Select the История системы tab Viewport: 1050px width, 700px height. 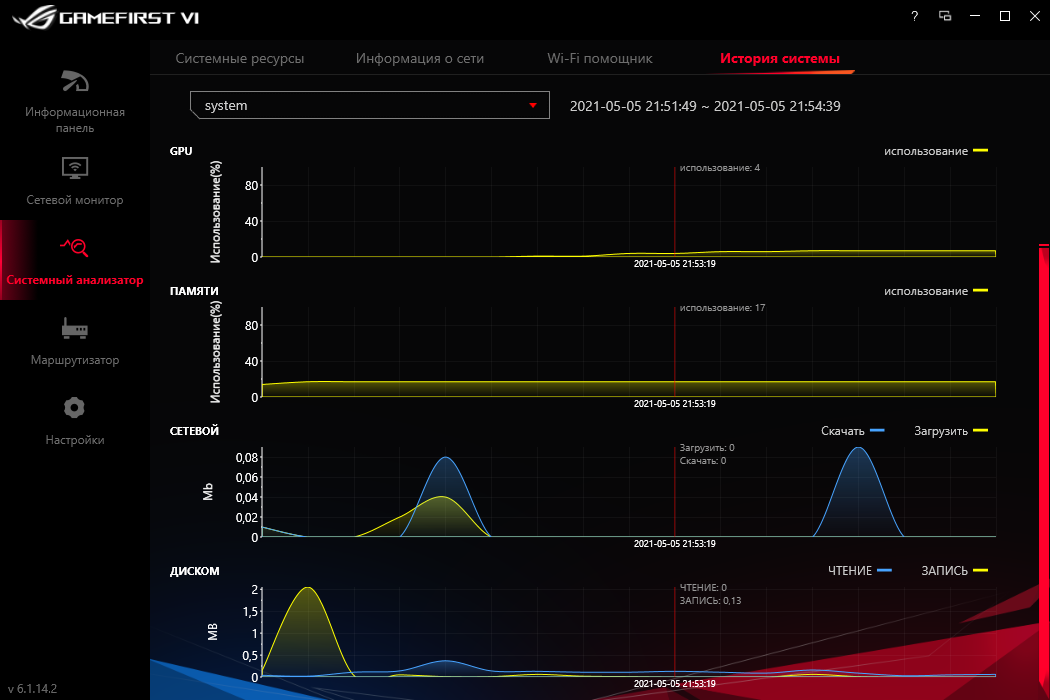[779, 58]
